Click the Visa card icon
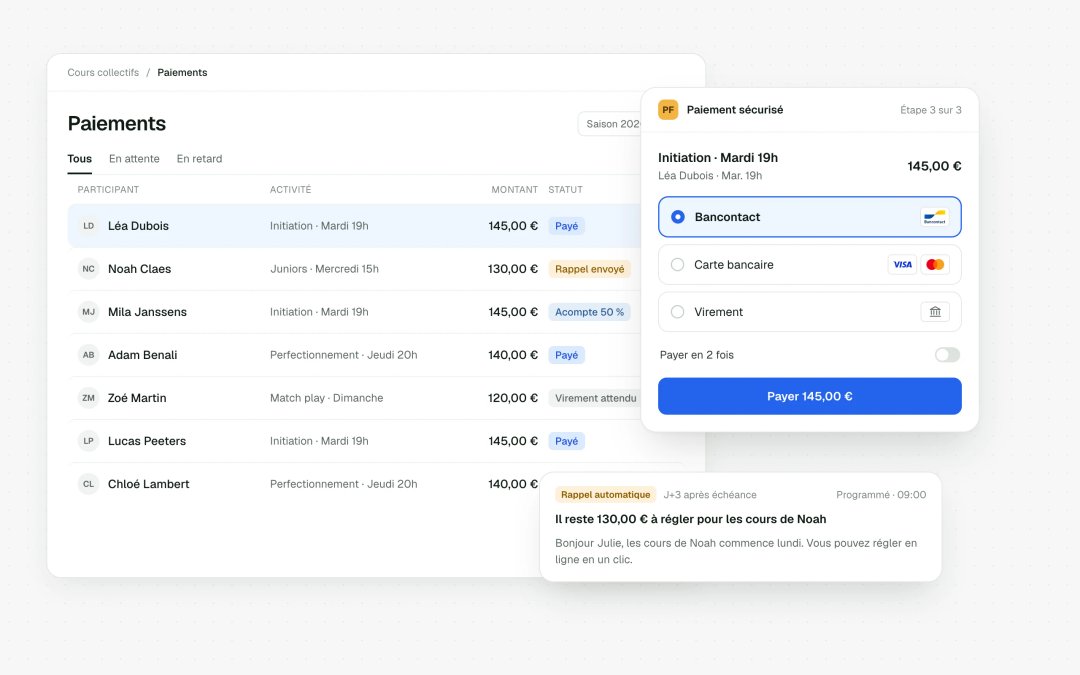This screenshot has width=1080, height=675. [x=902, y=264]
